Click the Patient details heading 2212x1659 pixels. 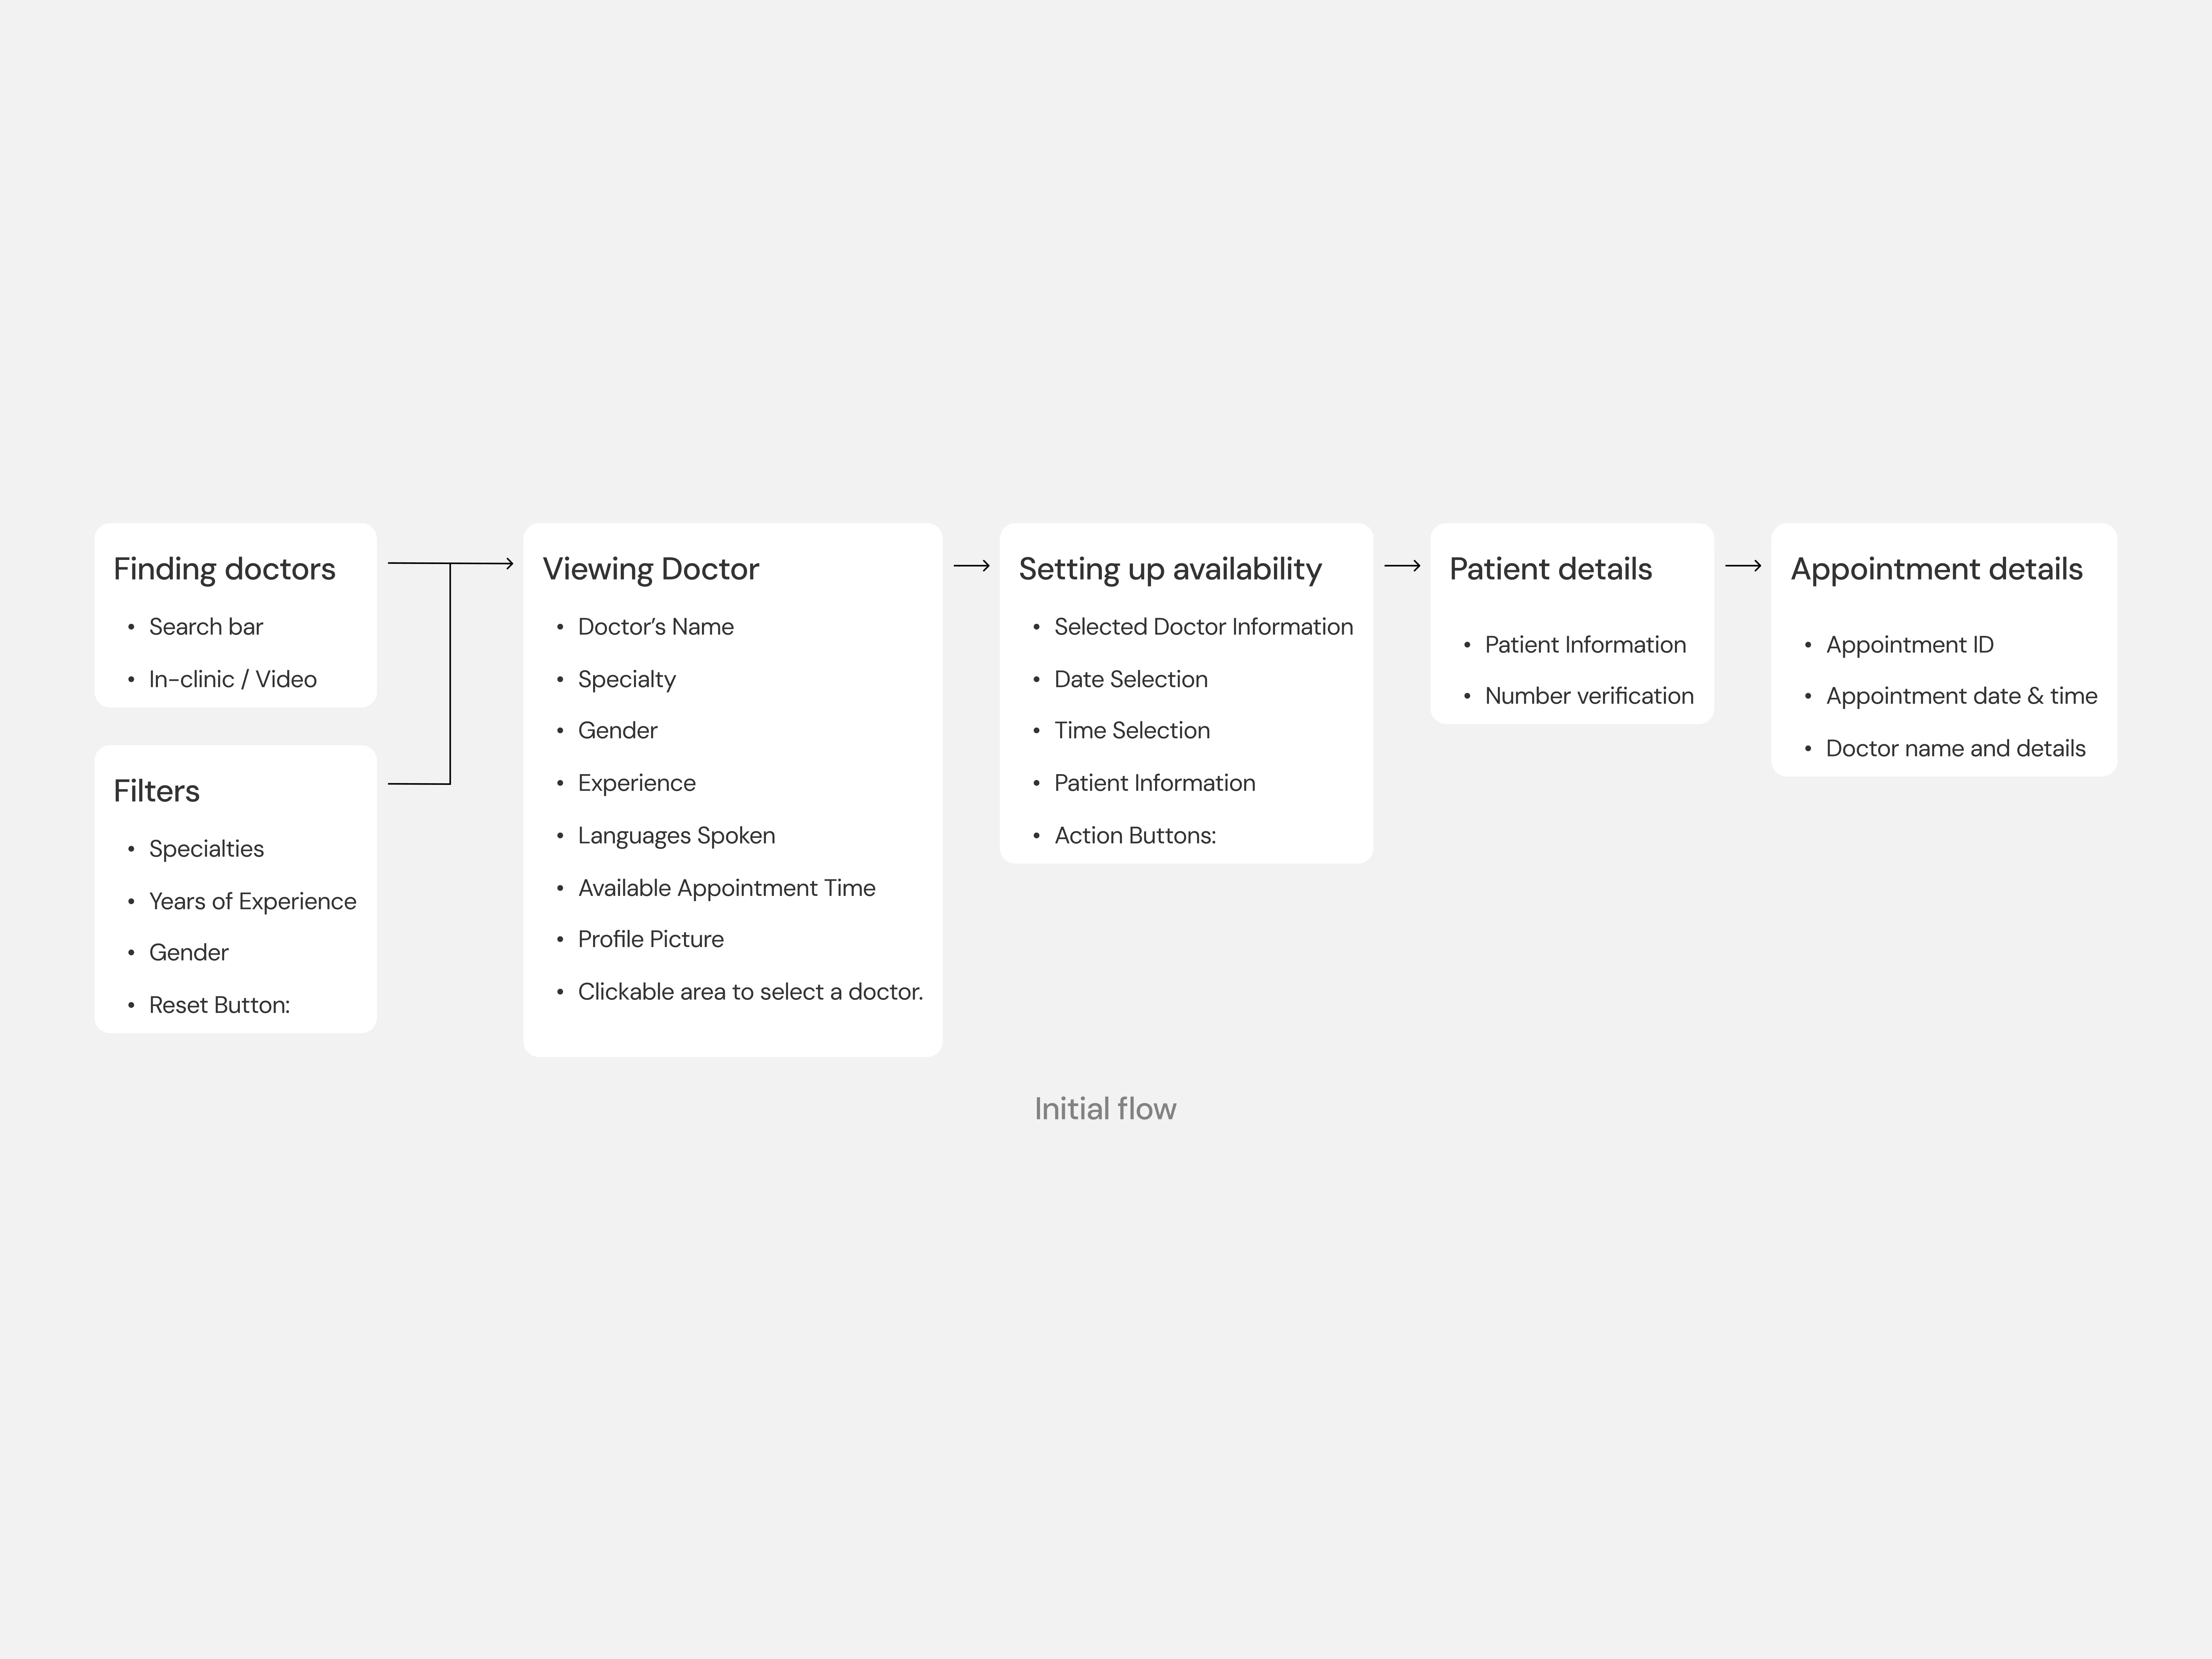pyautogui.click(x=1550, y=569)
